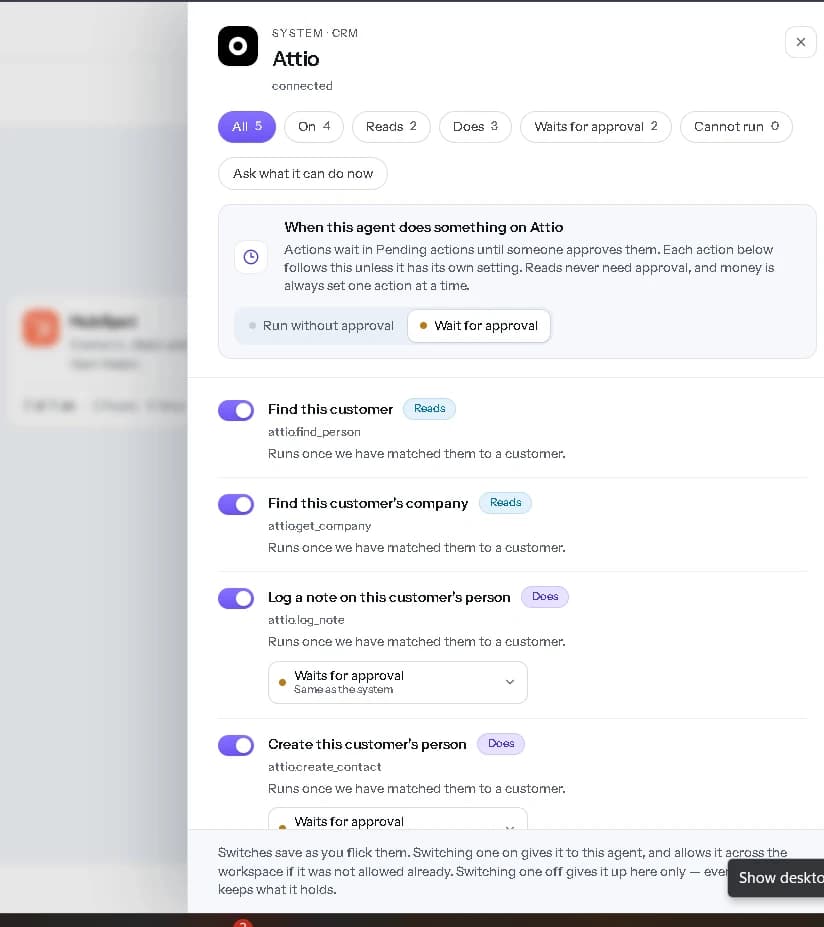Close the Attio settings panel
This screenshot has width=824, height=927.
pyautogui.click(x=800, y=42)
